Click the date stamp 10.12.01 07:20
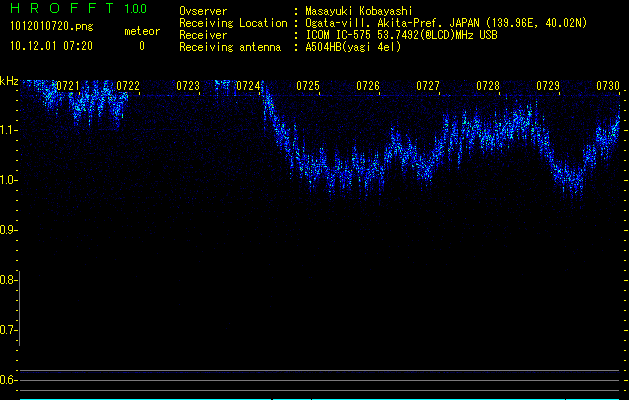This screenshot has height=400, width=629. click(x=51, y=46)
